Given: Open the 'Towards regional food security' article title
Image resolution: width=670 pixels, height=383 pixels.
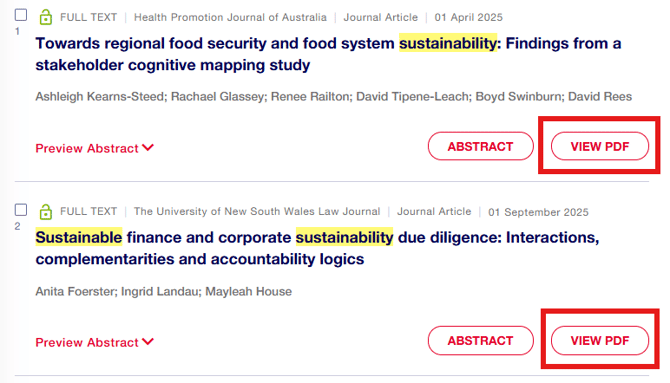Looking at the screenshot, I should [x=328, y=54].
